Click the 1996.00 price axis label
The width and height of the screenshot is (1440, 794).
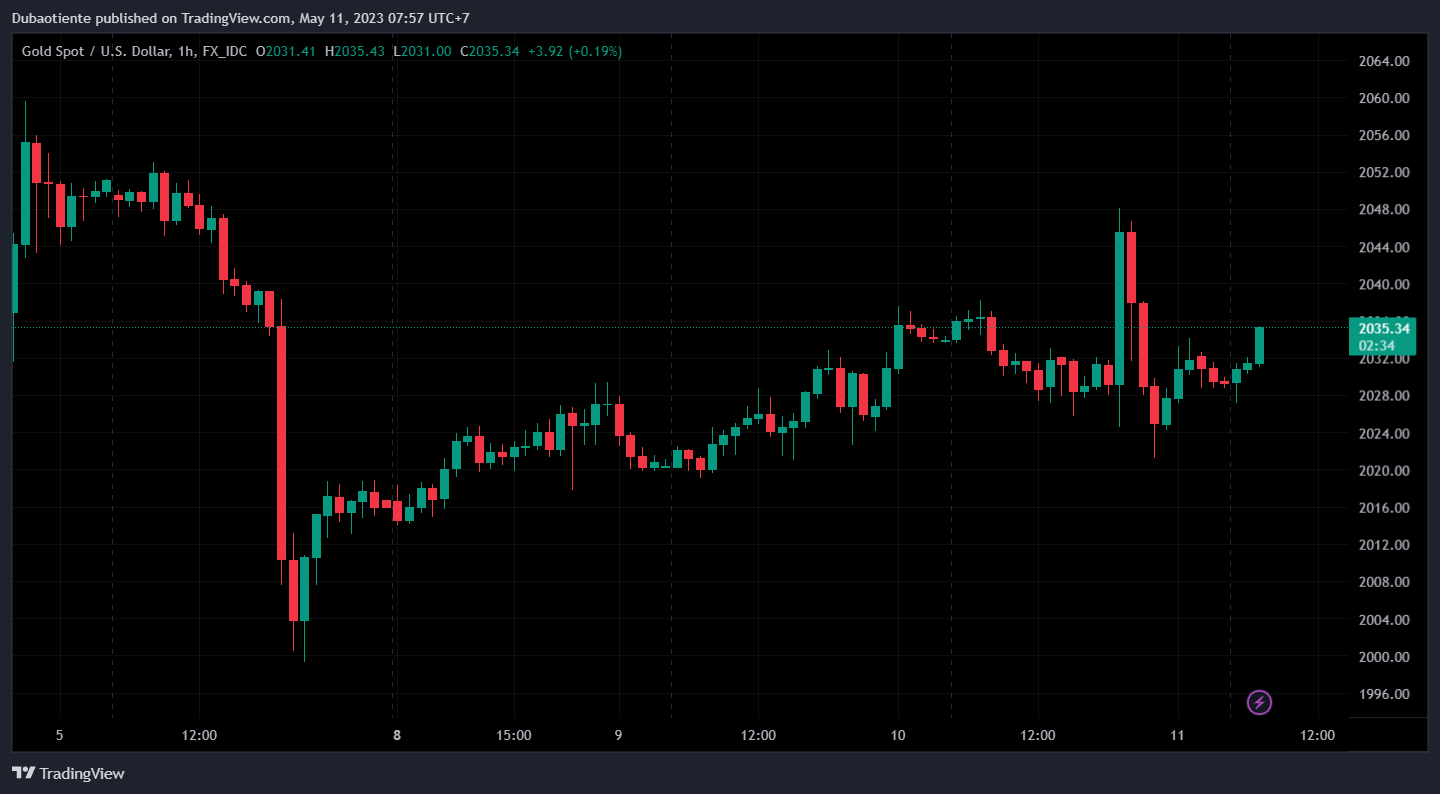coord(1384,694)
